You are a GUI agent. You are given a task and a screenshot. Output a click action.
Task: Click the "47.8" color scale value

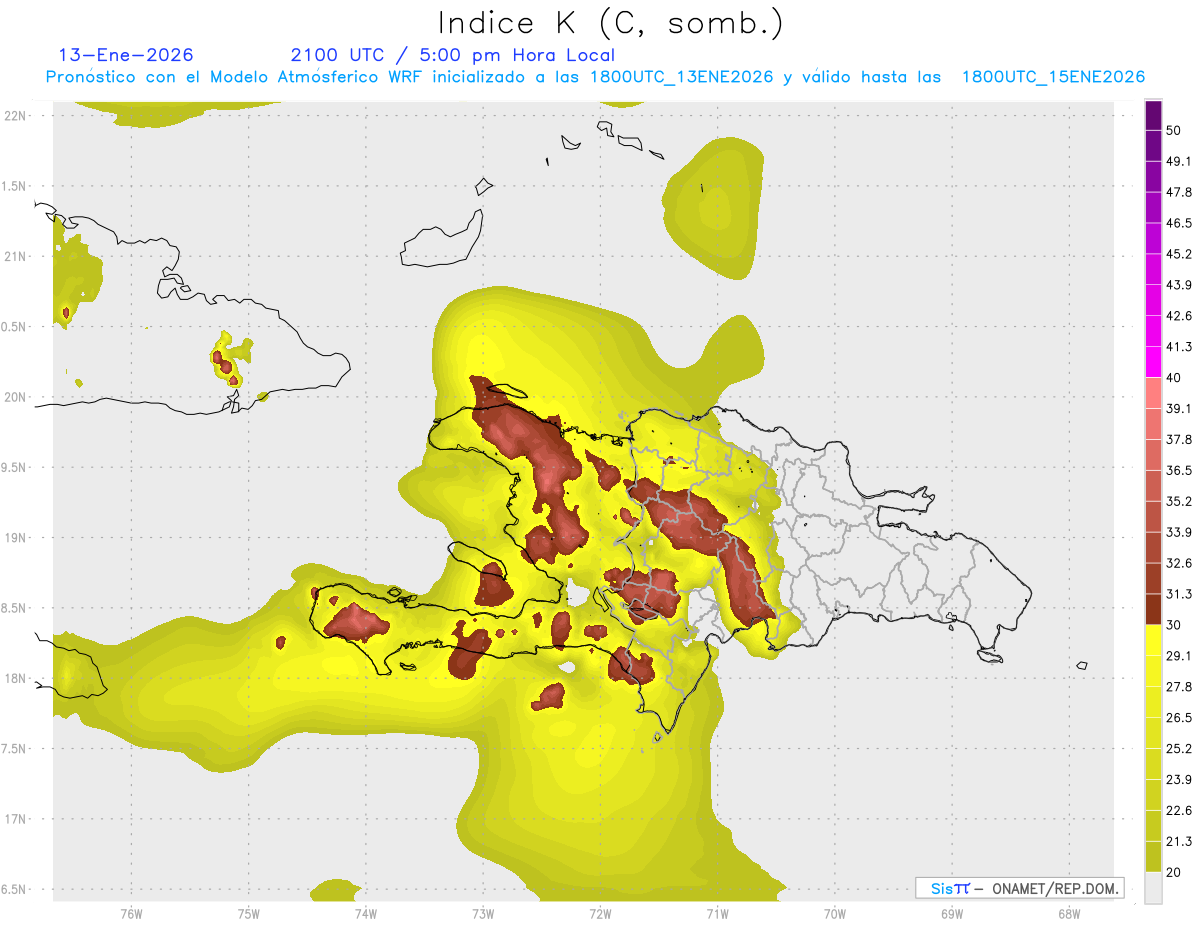click(1179, 193)
